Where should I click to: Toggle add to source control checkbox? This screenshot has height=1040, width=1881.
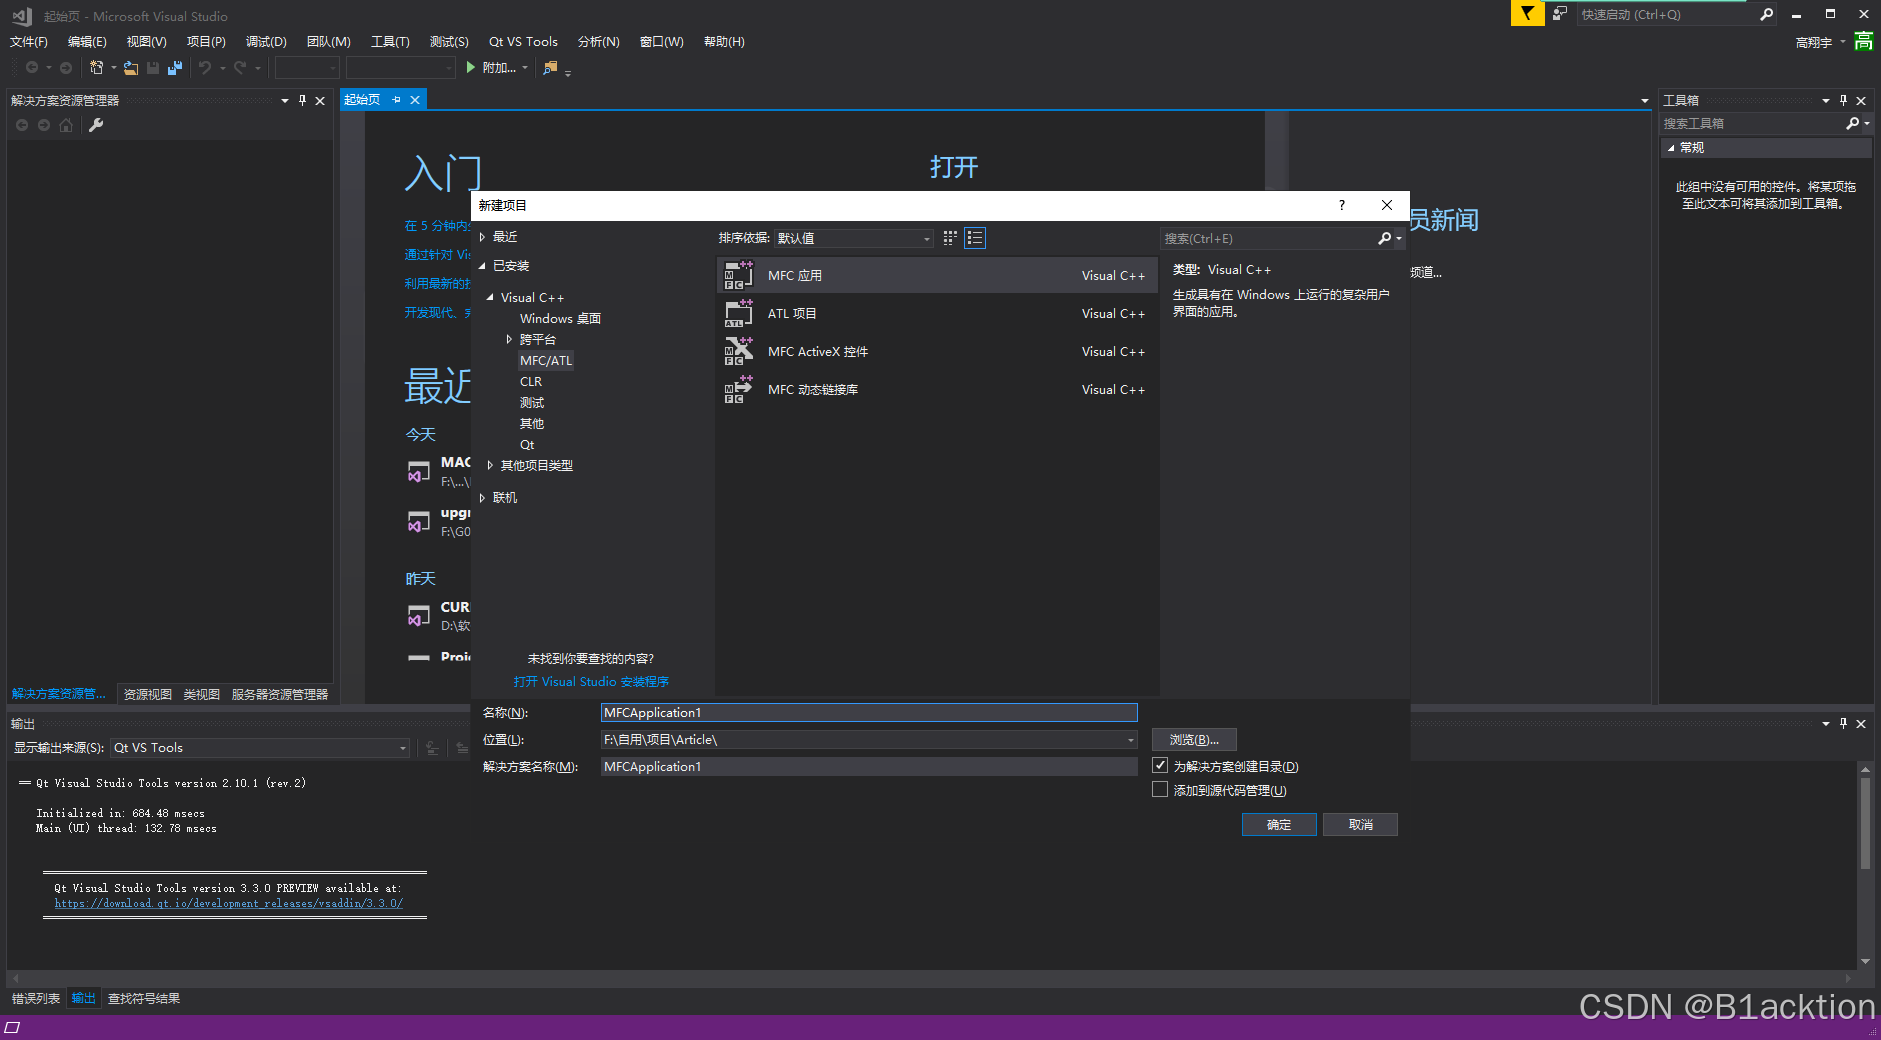click(1160, 789)
